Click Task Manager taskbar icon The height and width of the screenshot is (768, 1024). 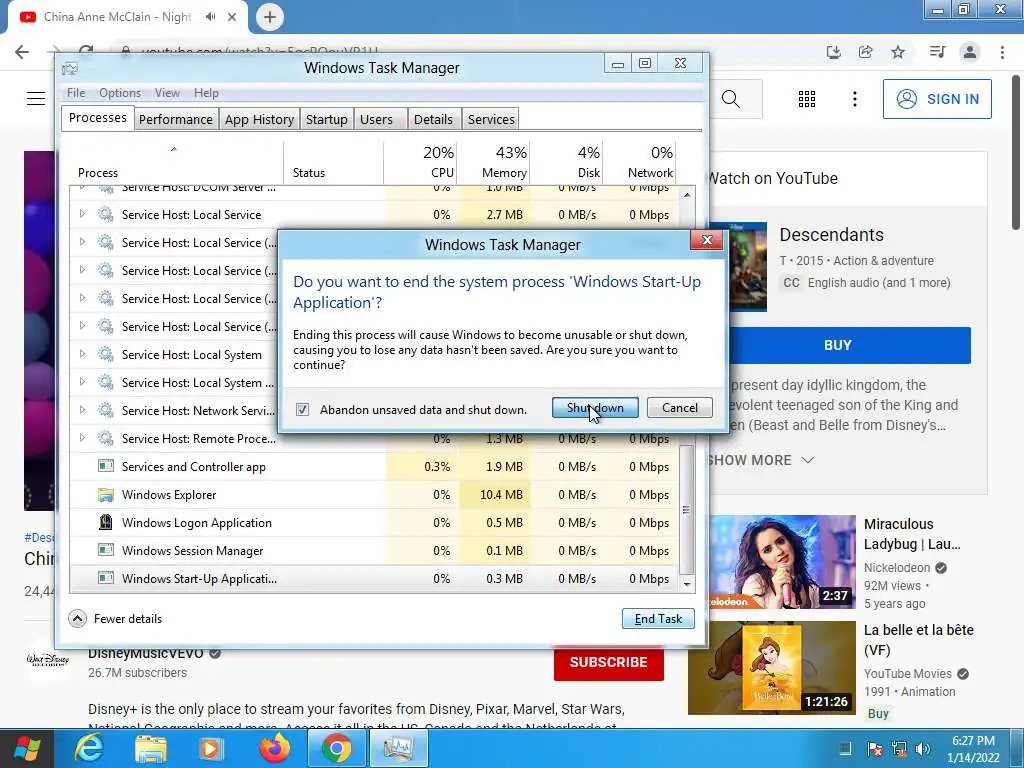398,748
